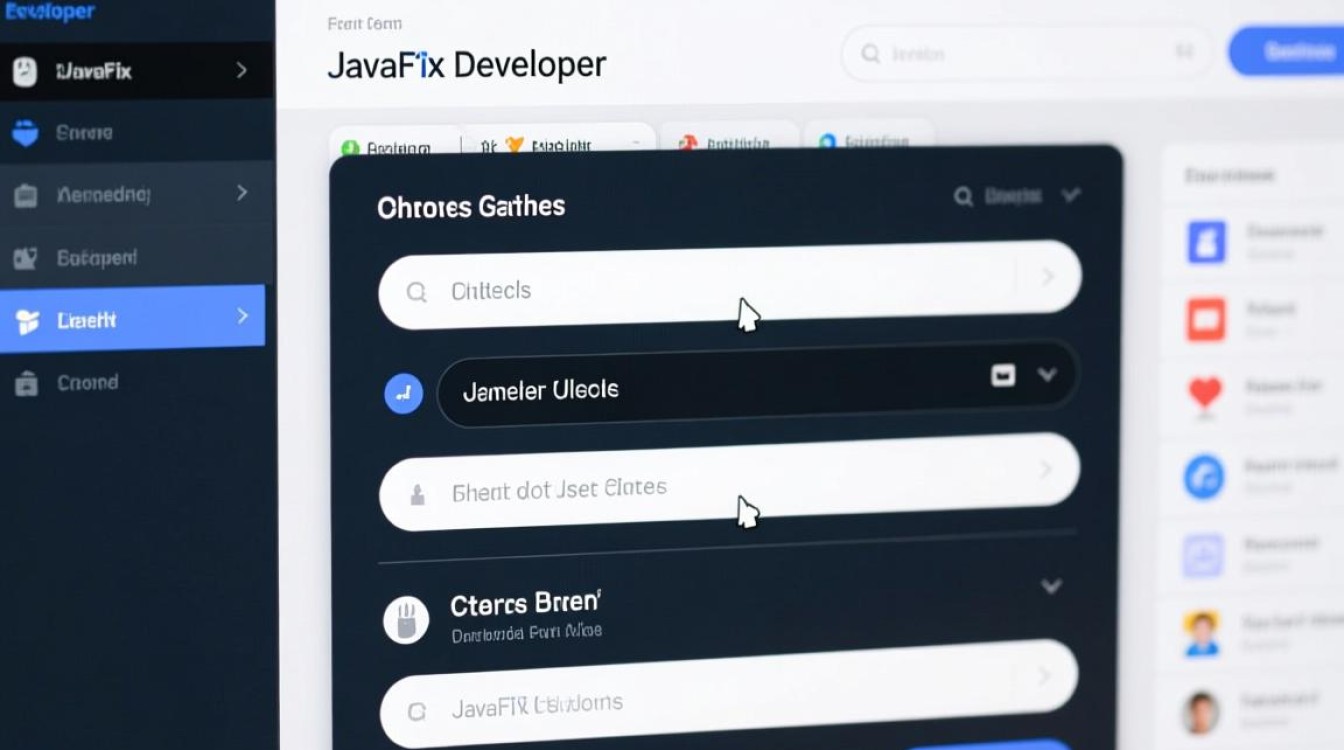Viewport: 1344px width, 750px height.
Task: Open the Jameler Ulode dropdown
Action: (x=1048, y=375)
